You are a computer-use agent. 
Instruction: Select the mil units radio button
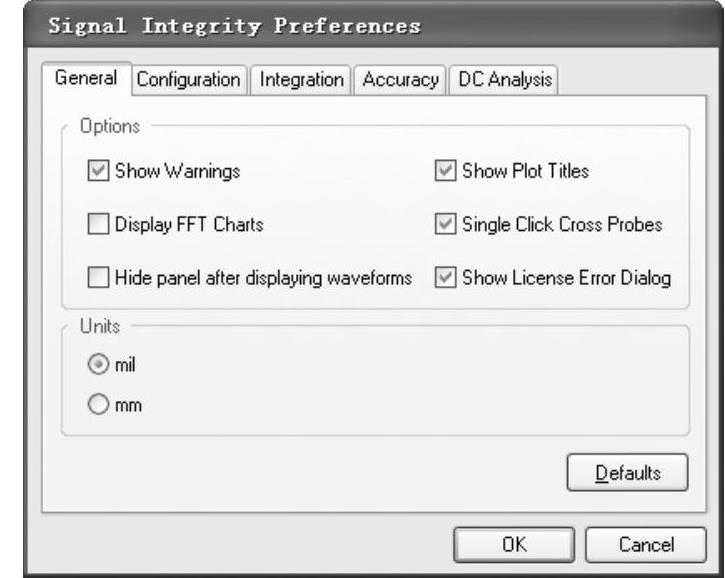coord(97,365)
